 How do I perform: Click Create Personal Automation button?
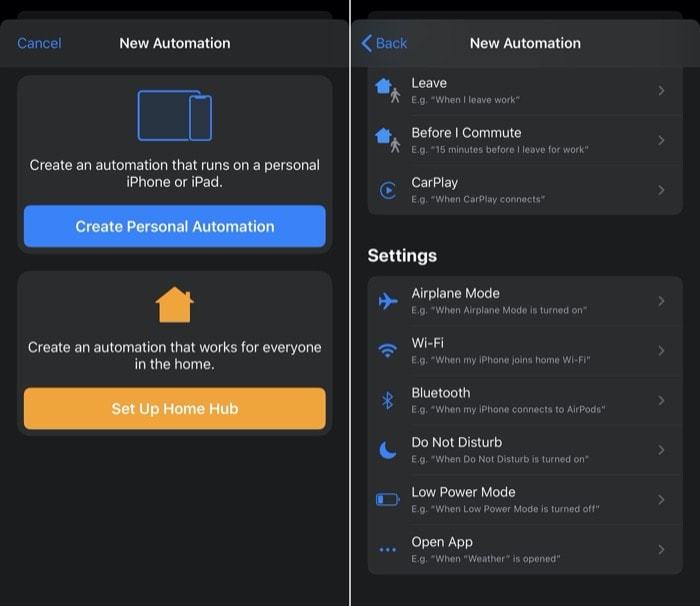[175, 226]
